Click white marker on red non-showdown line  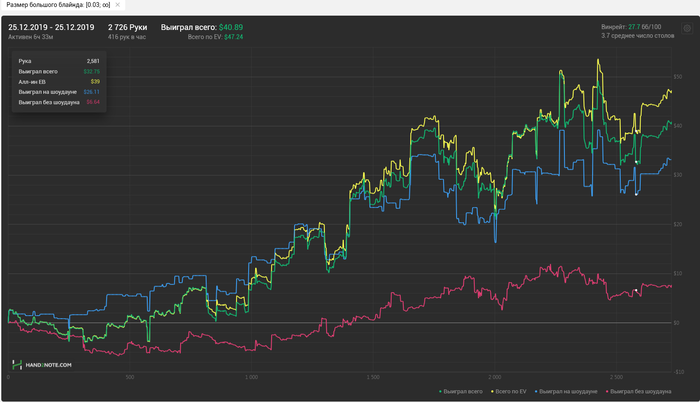click(636, 290)
